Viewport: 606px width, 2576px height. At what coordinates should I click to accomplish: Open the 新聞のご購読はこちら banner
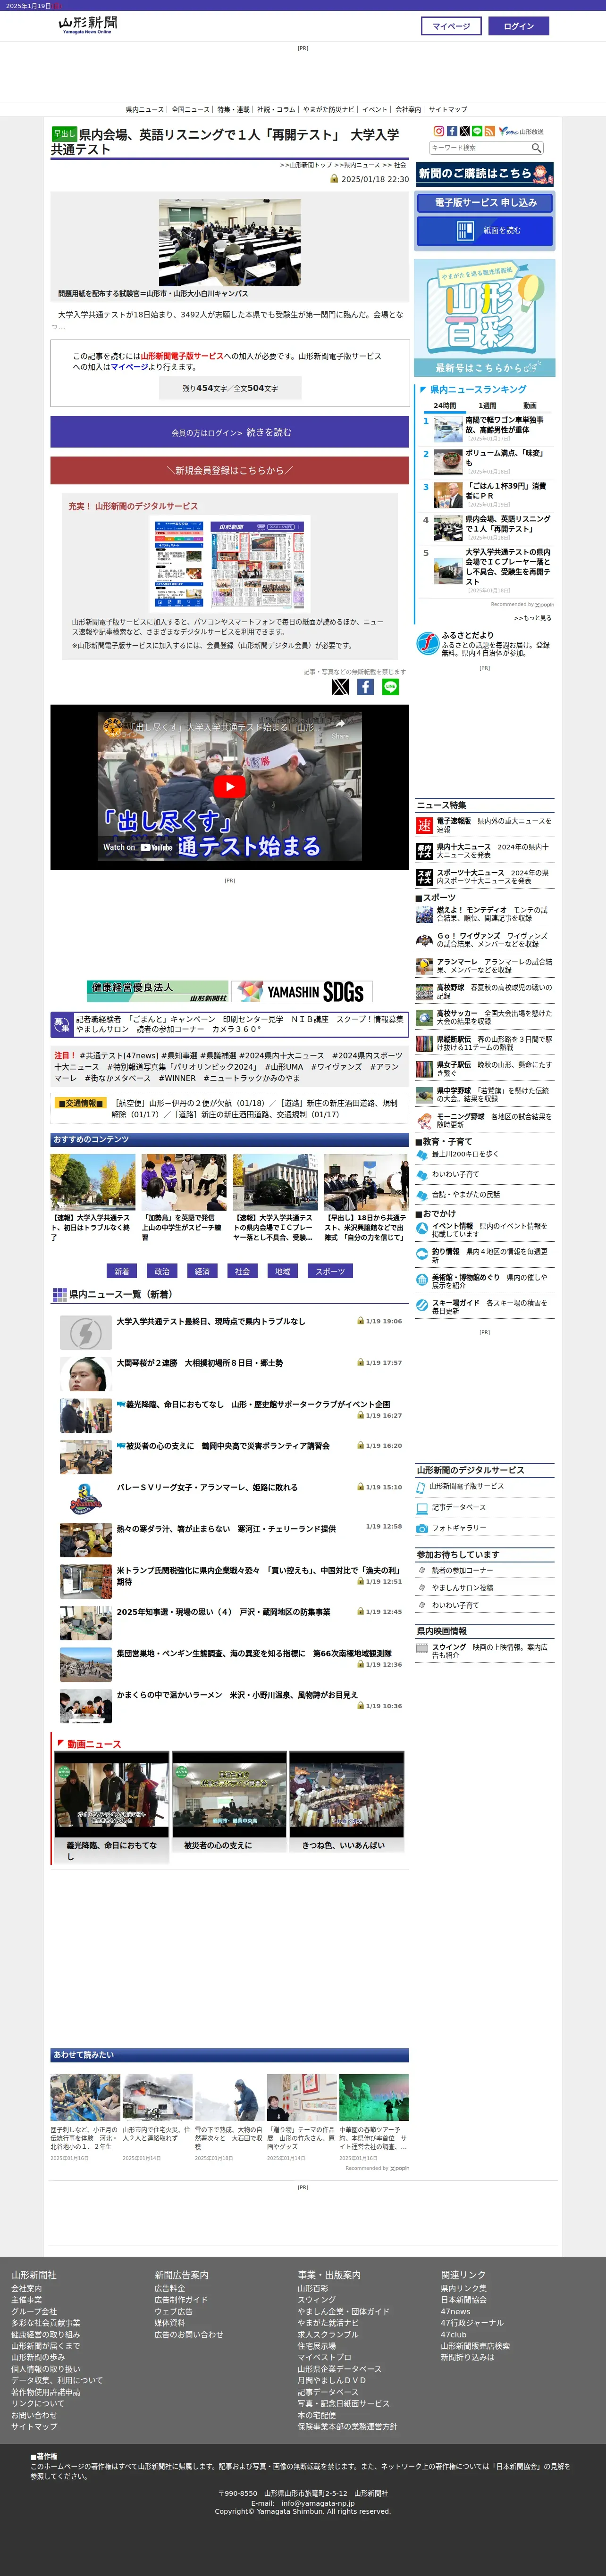point(485,174)
